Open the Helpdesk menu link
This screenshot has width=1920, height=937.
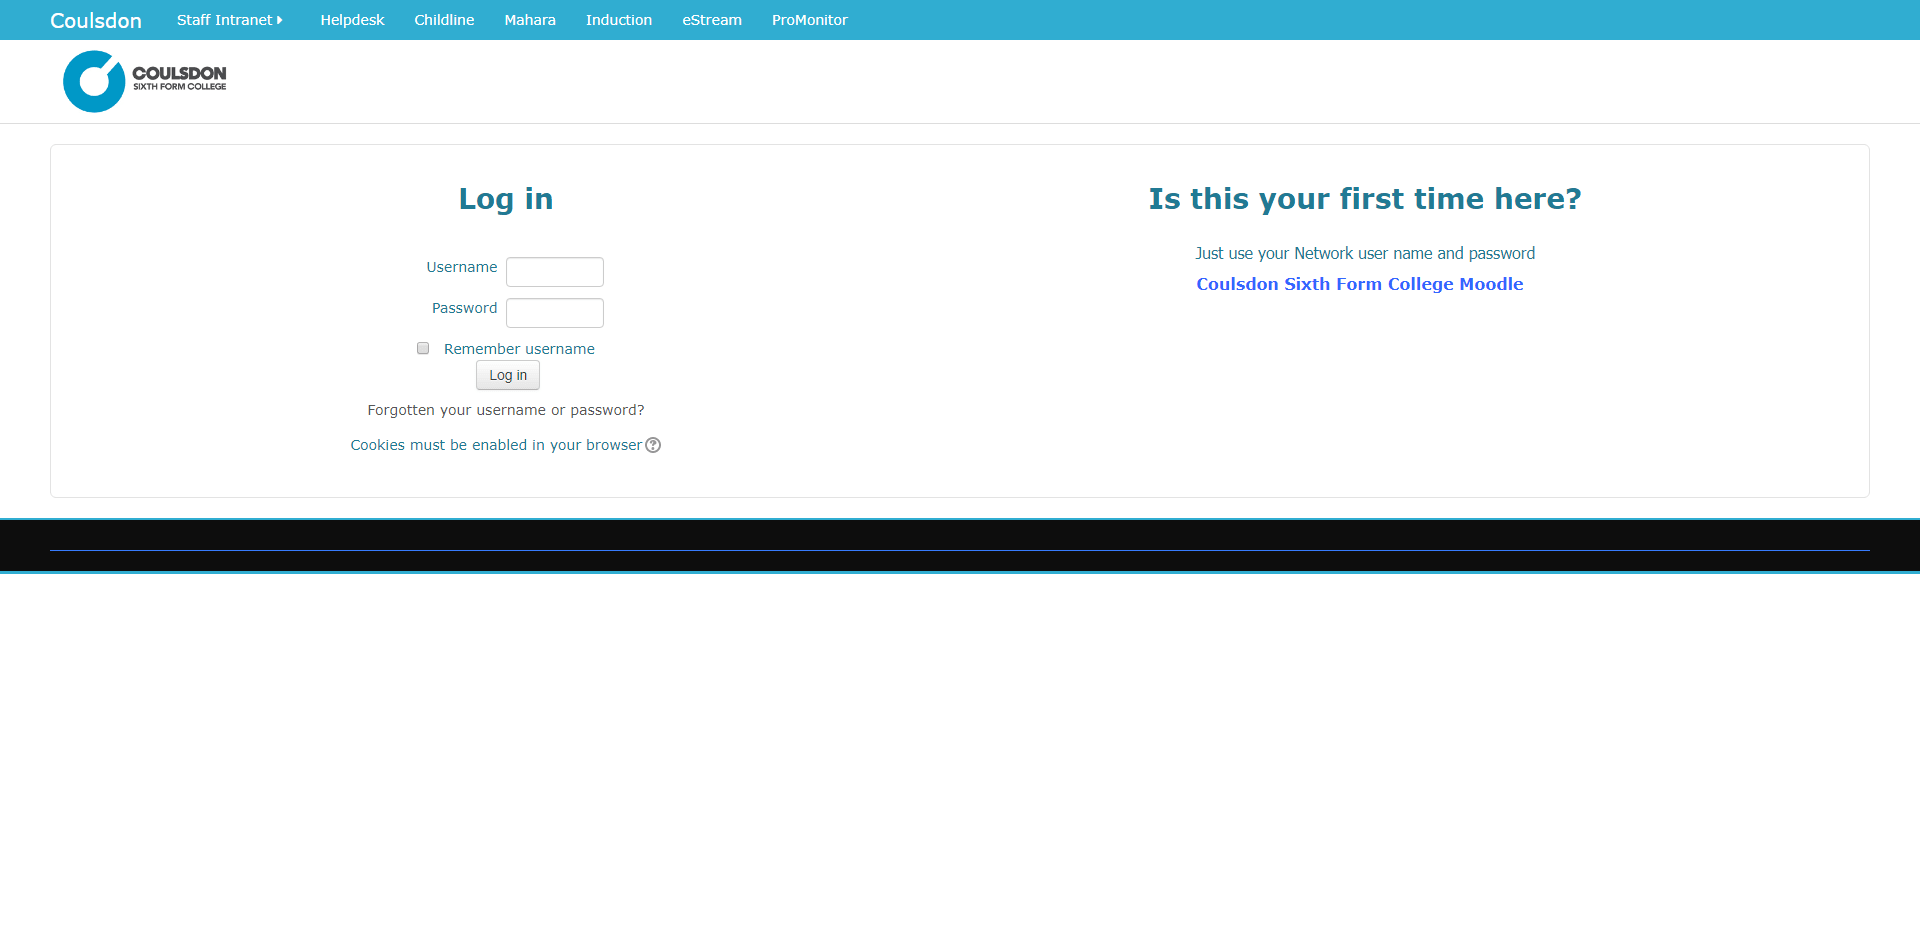[x=352, y=20]
